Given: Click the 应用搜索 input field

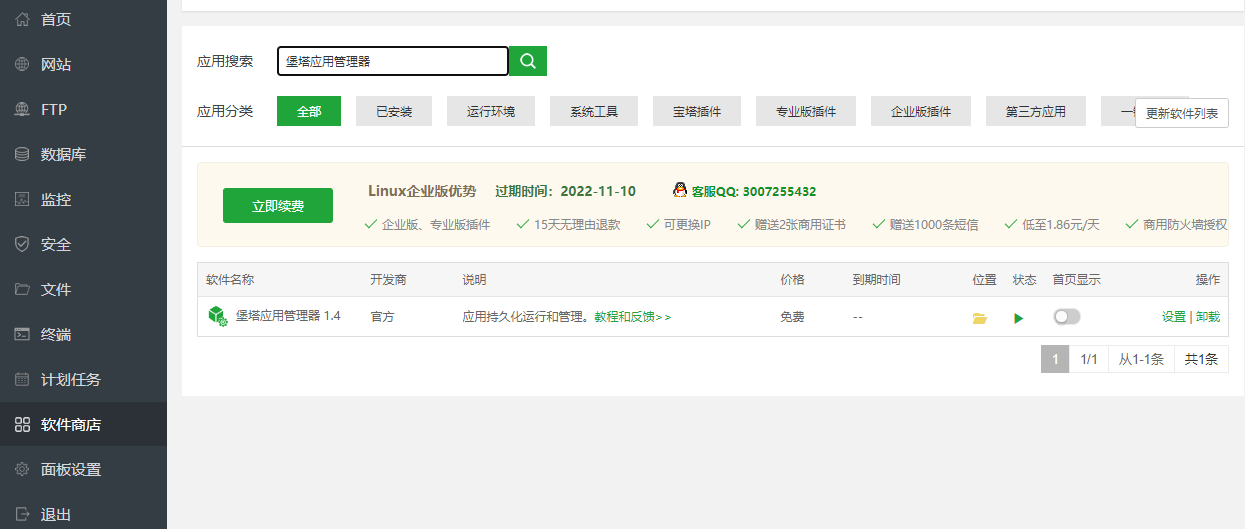Looking at the screenshot, I should (393, 61).
